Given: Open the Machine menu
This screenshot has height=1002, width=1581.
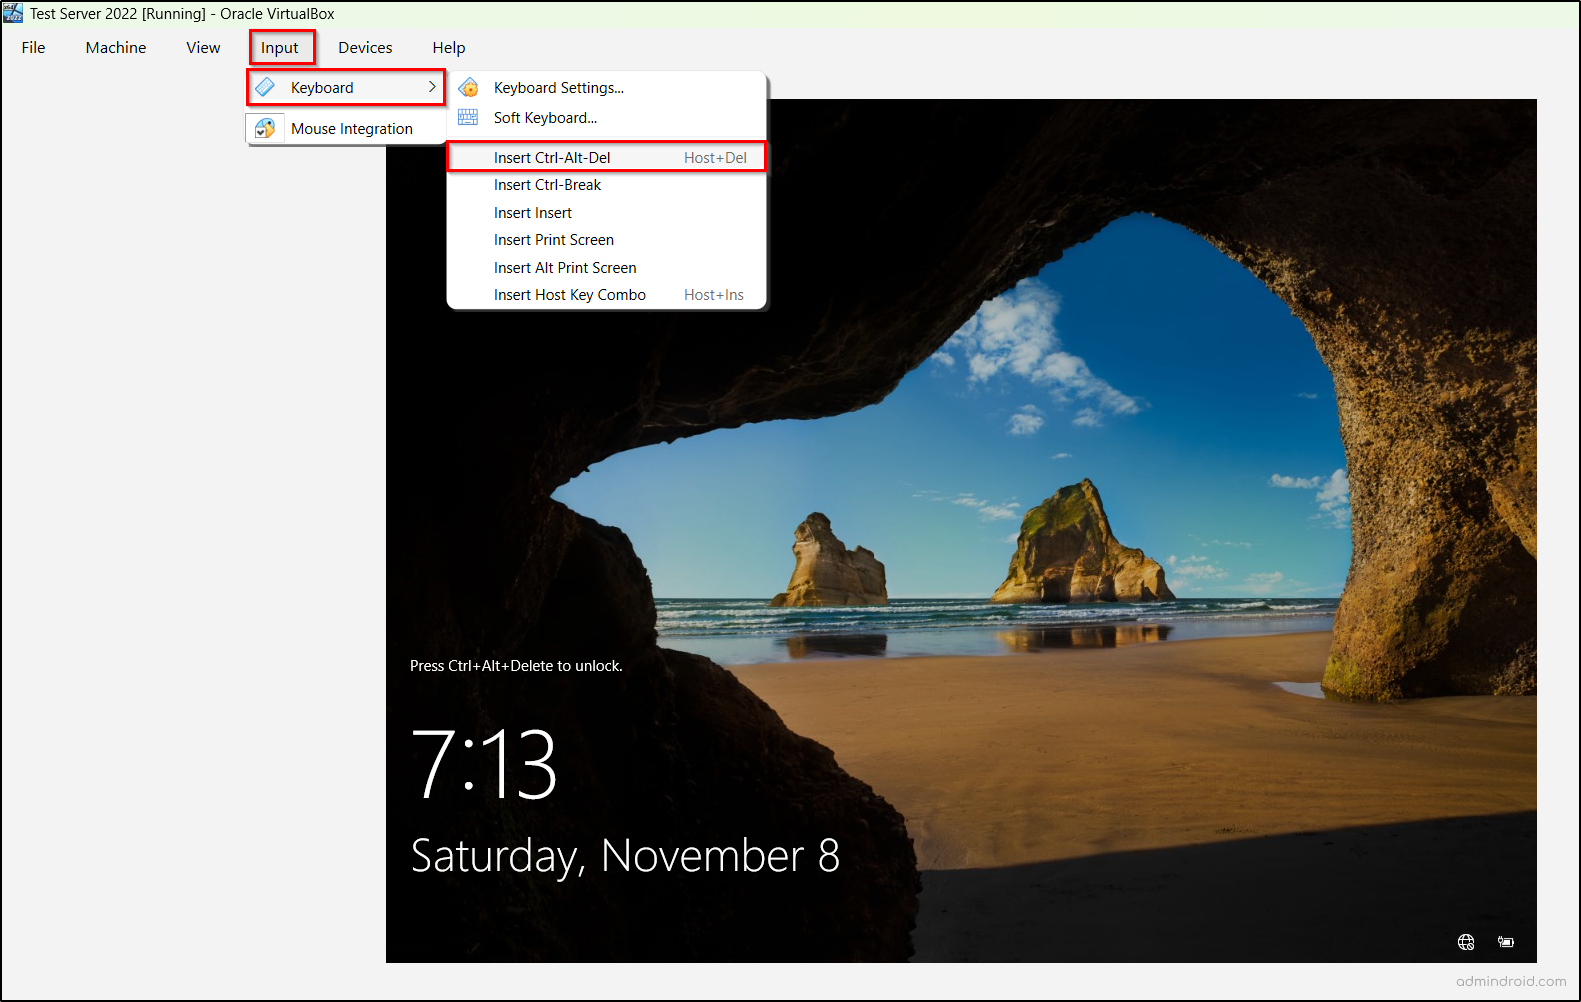Looking at the screenshot, I should 116,47.
